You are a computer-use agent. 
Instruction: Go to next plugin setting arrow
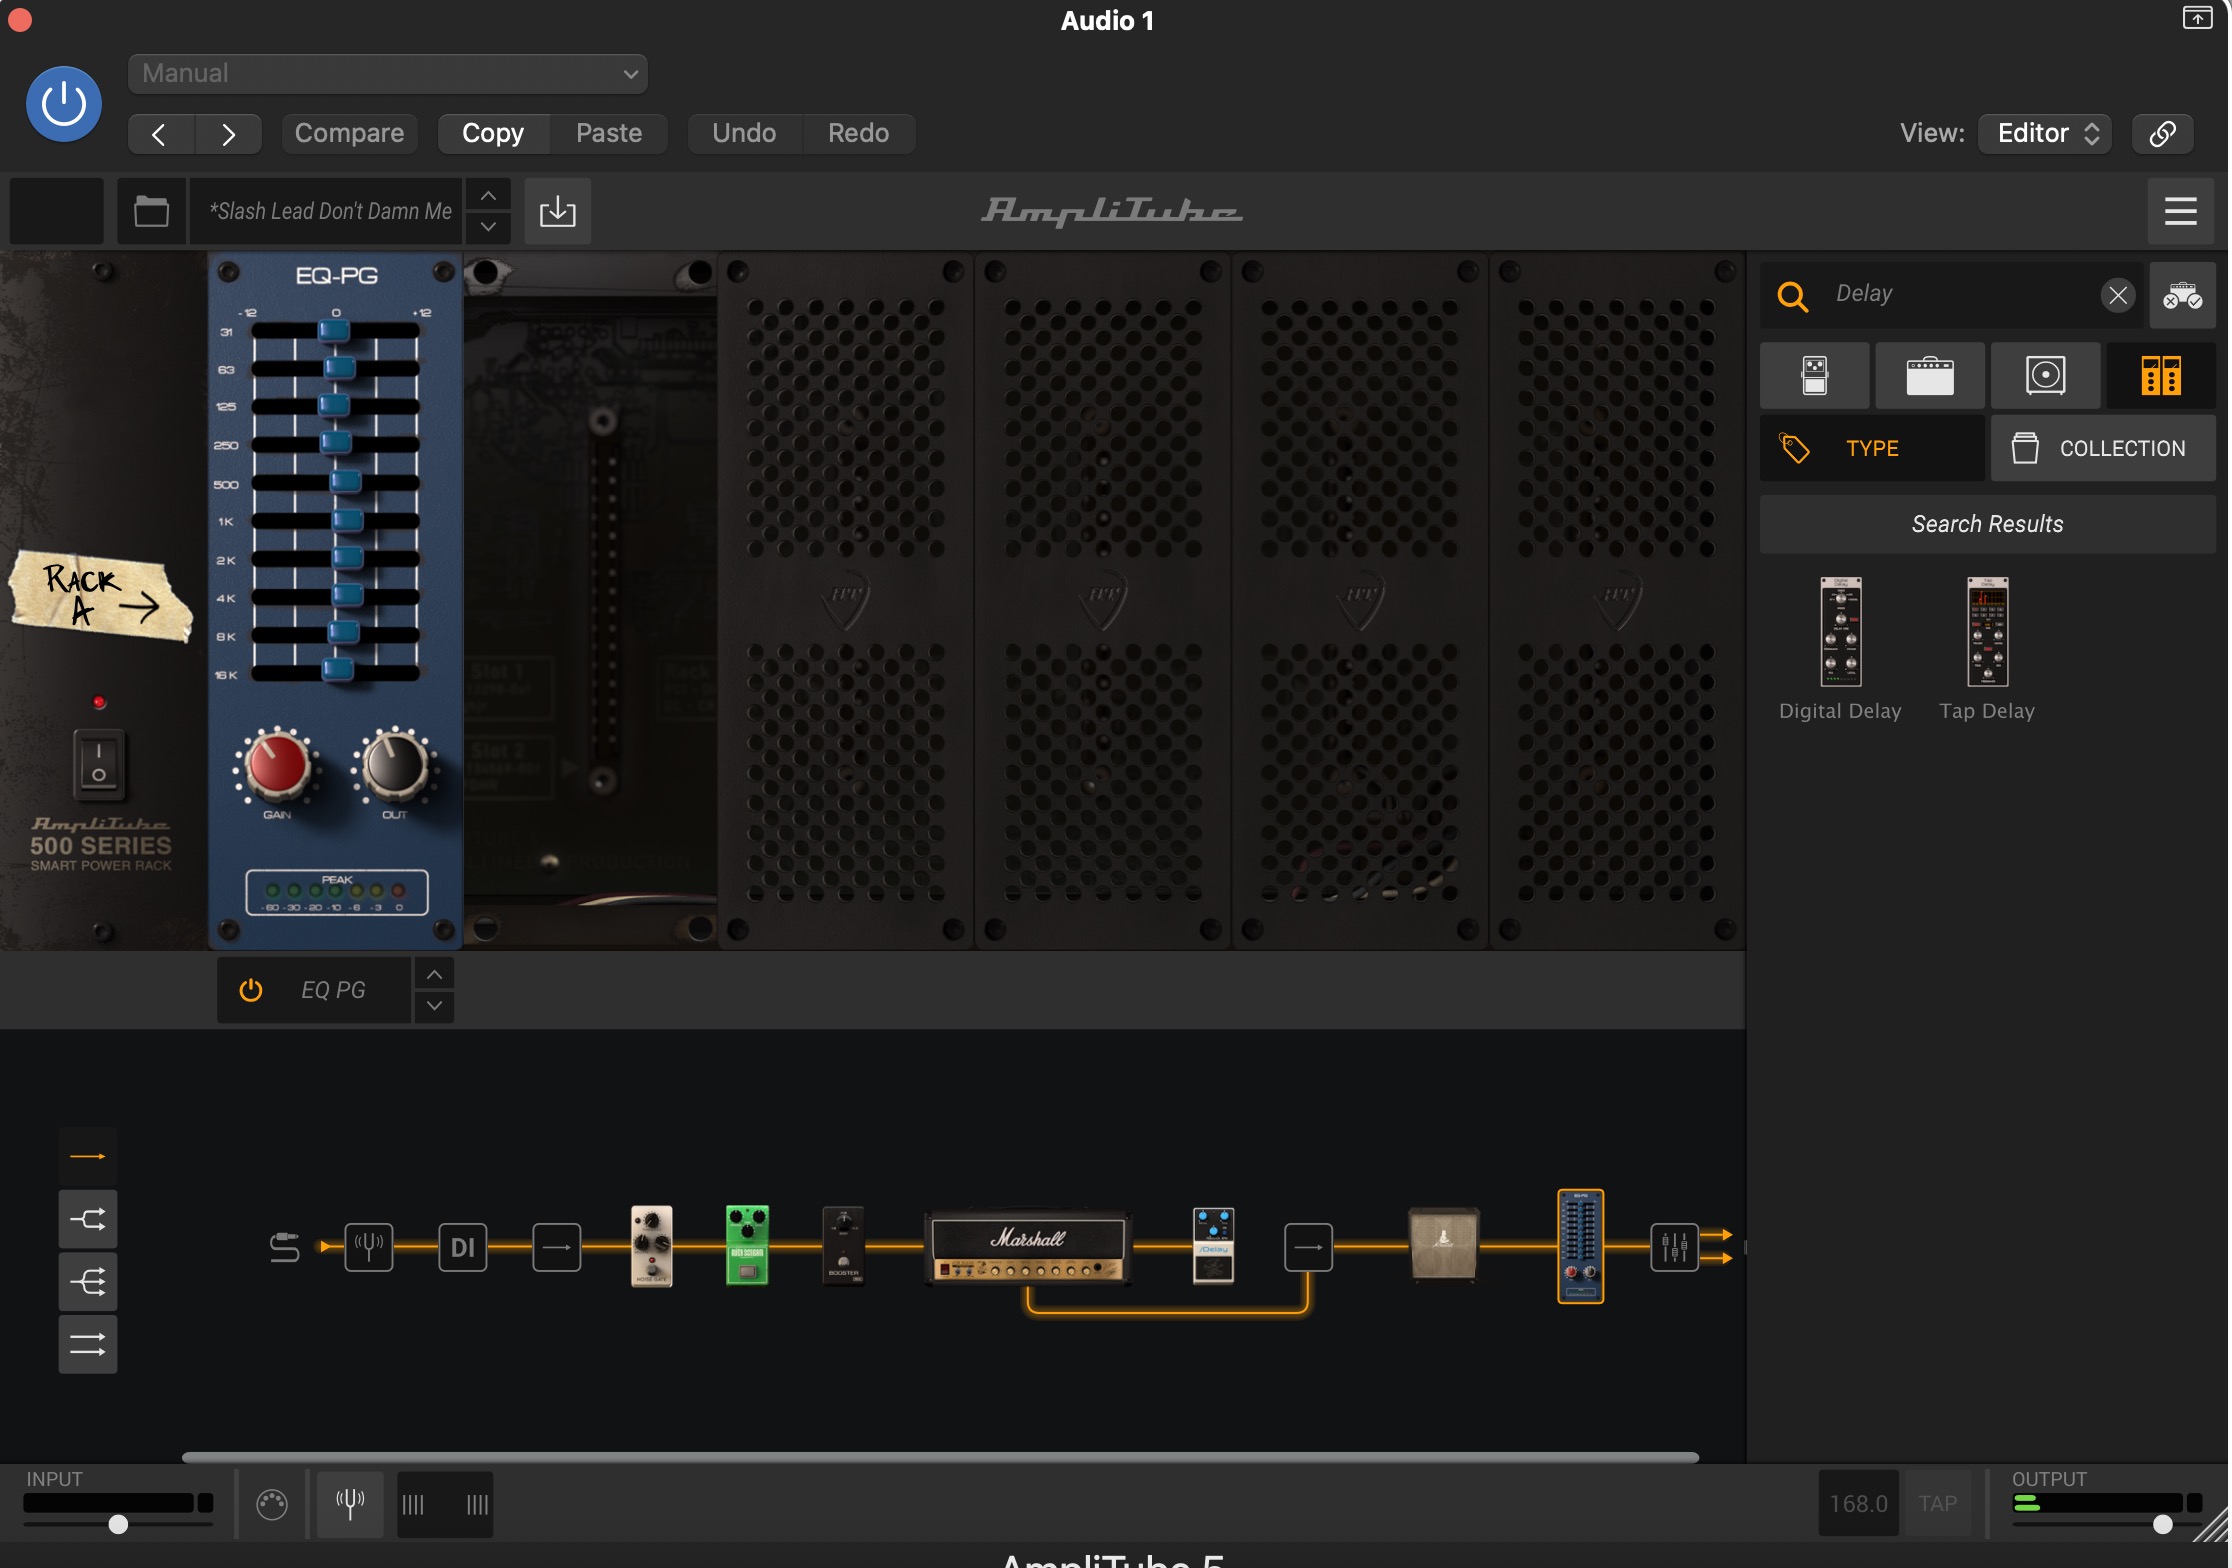coord(228,134)
